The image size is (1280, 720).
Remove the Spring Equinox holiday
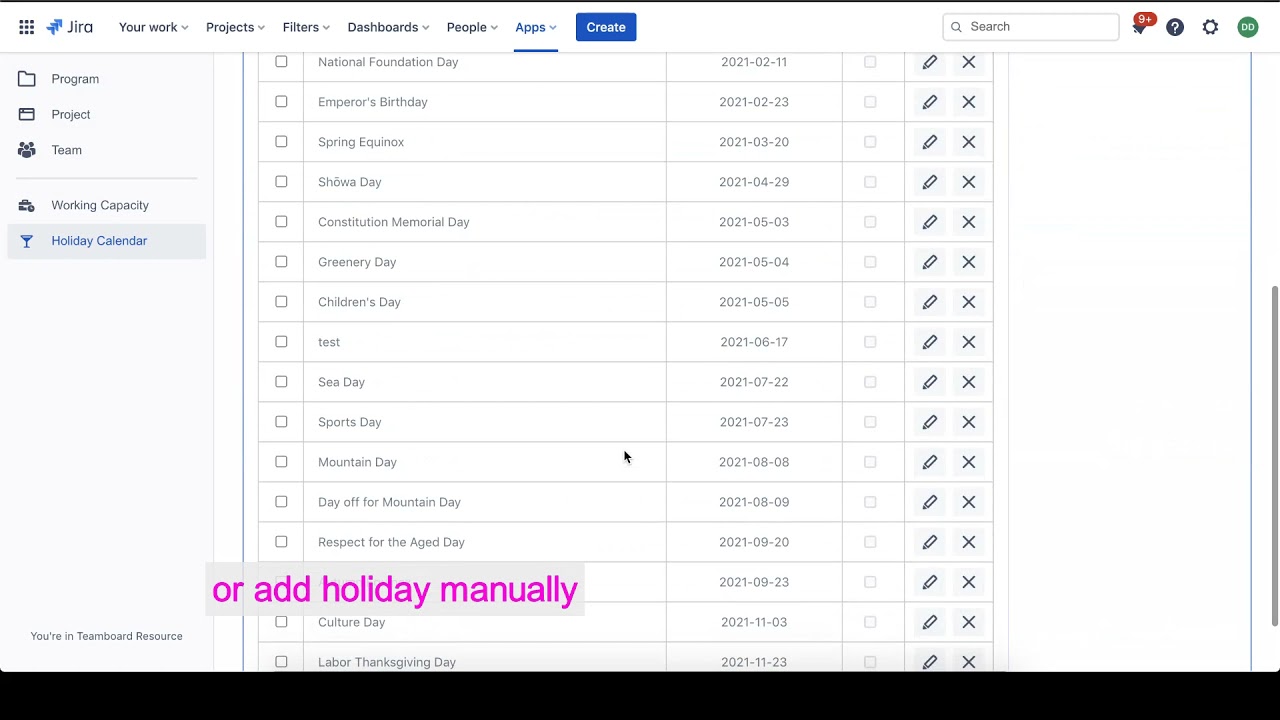tap(969, 142)
